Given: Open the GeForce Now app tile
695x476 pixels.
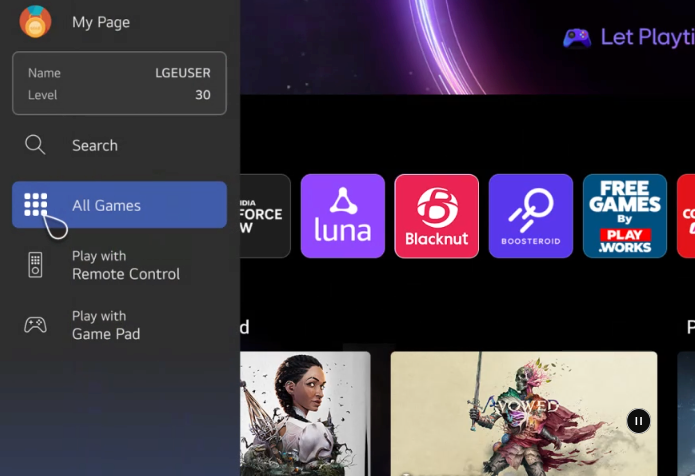Looking at the screenshot, I should [265, 216].
